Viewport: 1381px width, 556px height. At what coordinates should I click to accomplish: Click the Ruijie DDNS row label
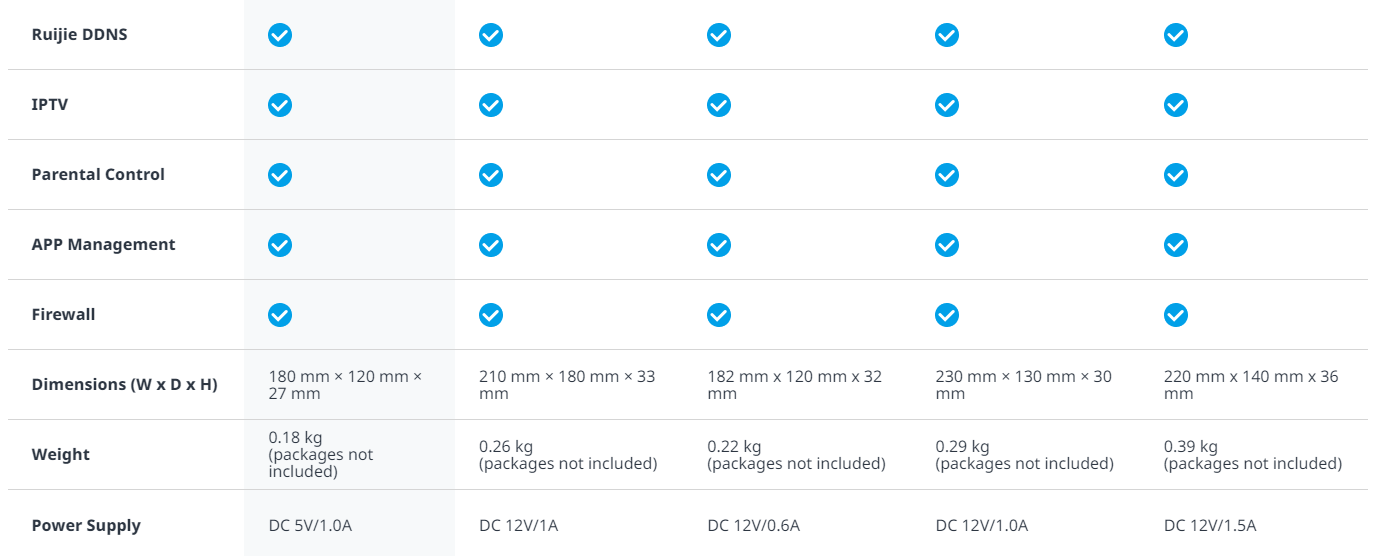(x=79, y=35)
